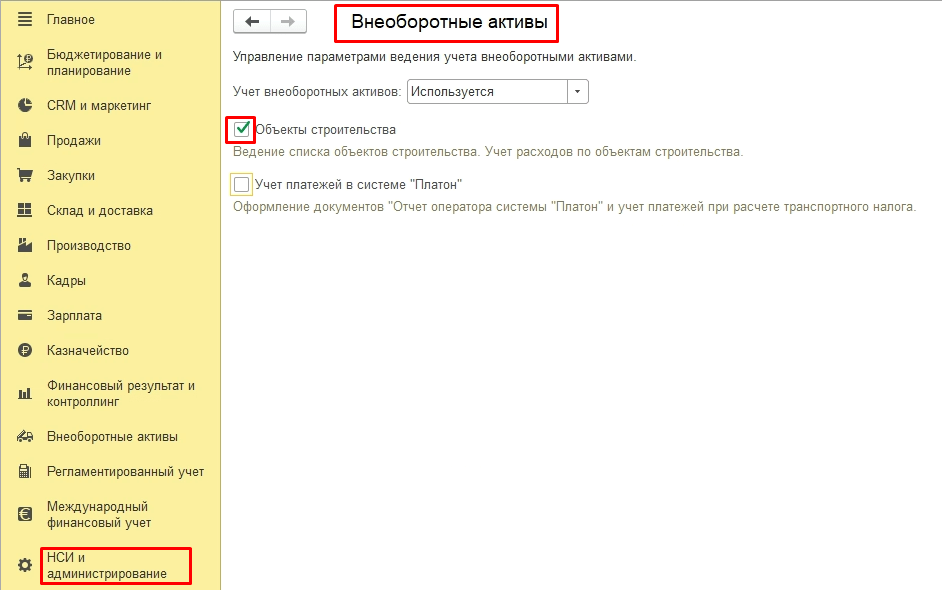Click the Регламентированный учет calculator icon
942x590 pixels.
pyautogui.click(x=25, y=471)
